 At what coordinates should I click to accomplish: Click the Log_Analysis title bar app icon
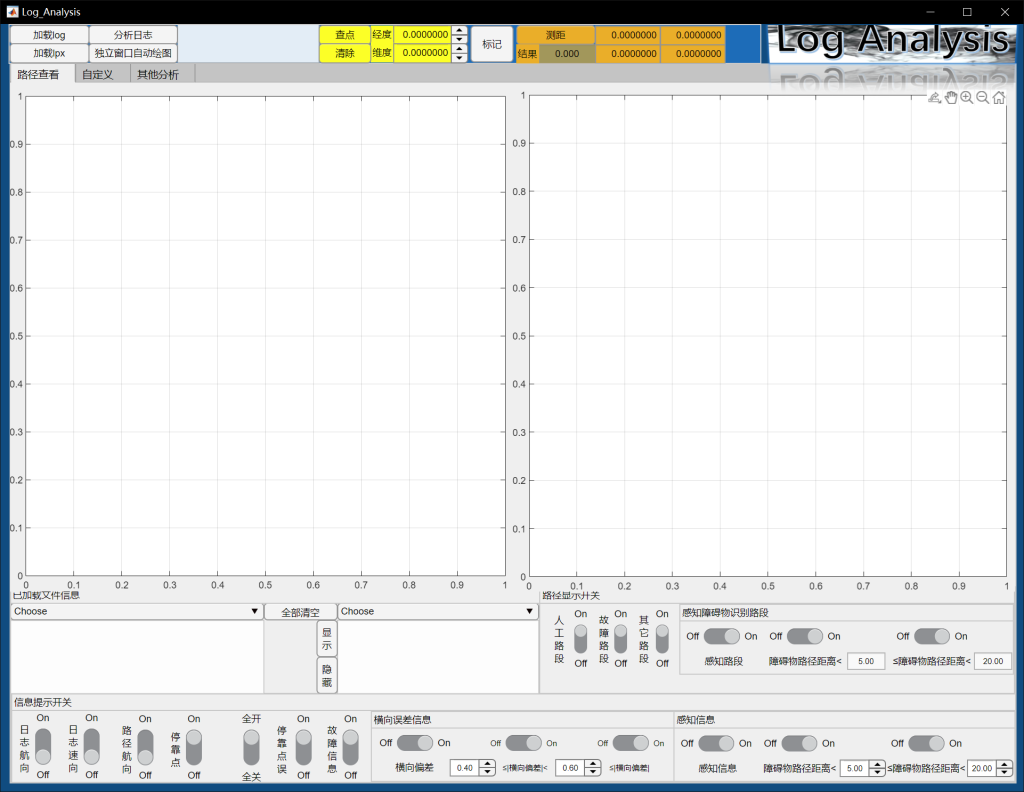[x=12, y=11]
